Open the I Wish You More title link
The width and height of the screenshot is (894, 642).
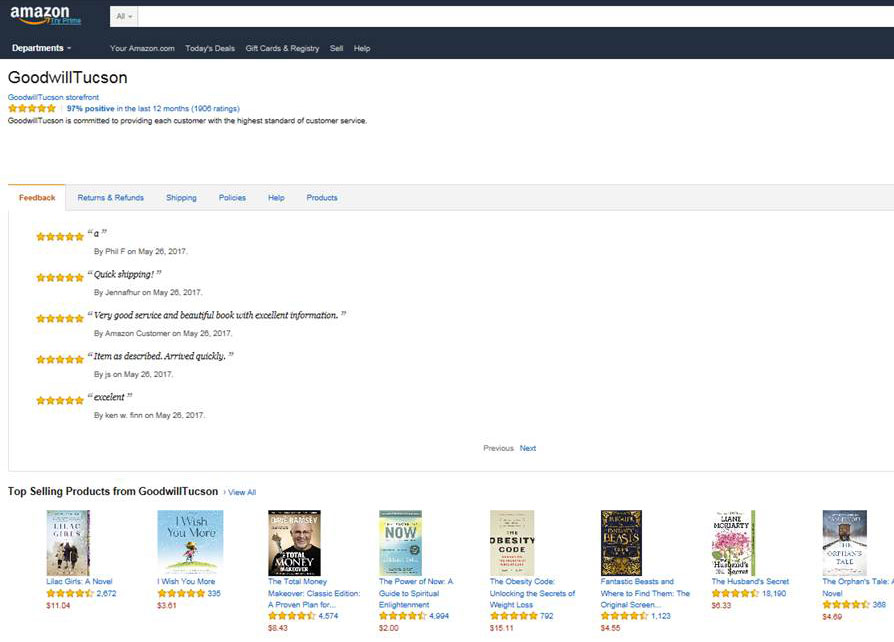coord(186,582)
